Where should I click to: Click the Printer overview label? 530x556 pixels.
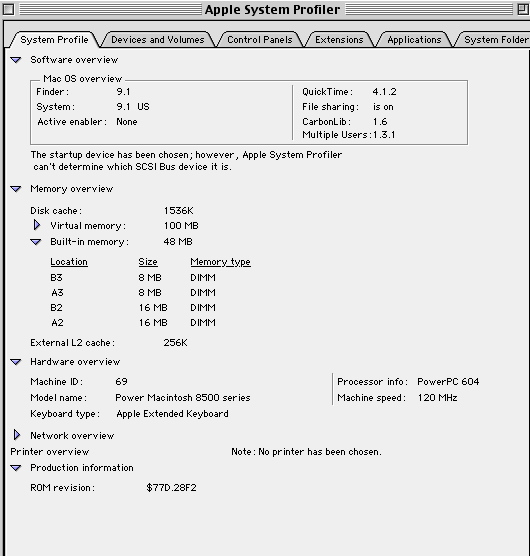[50, 452]
